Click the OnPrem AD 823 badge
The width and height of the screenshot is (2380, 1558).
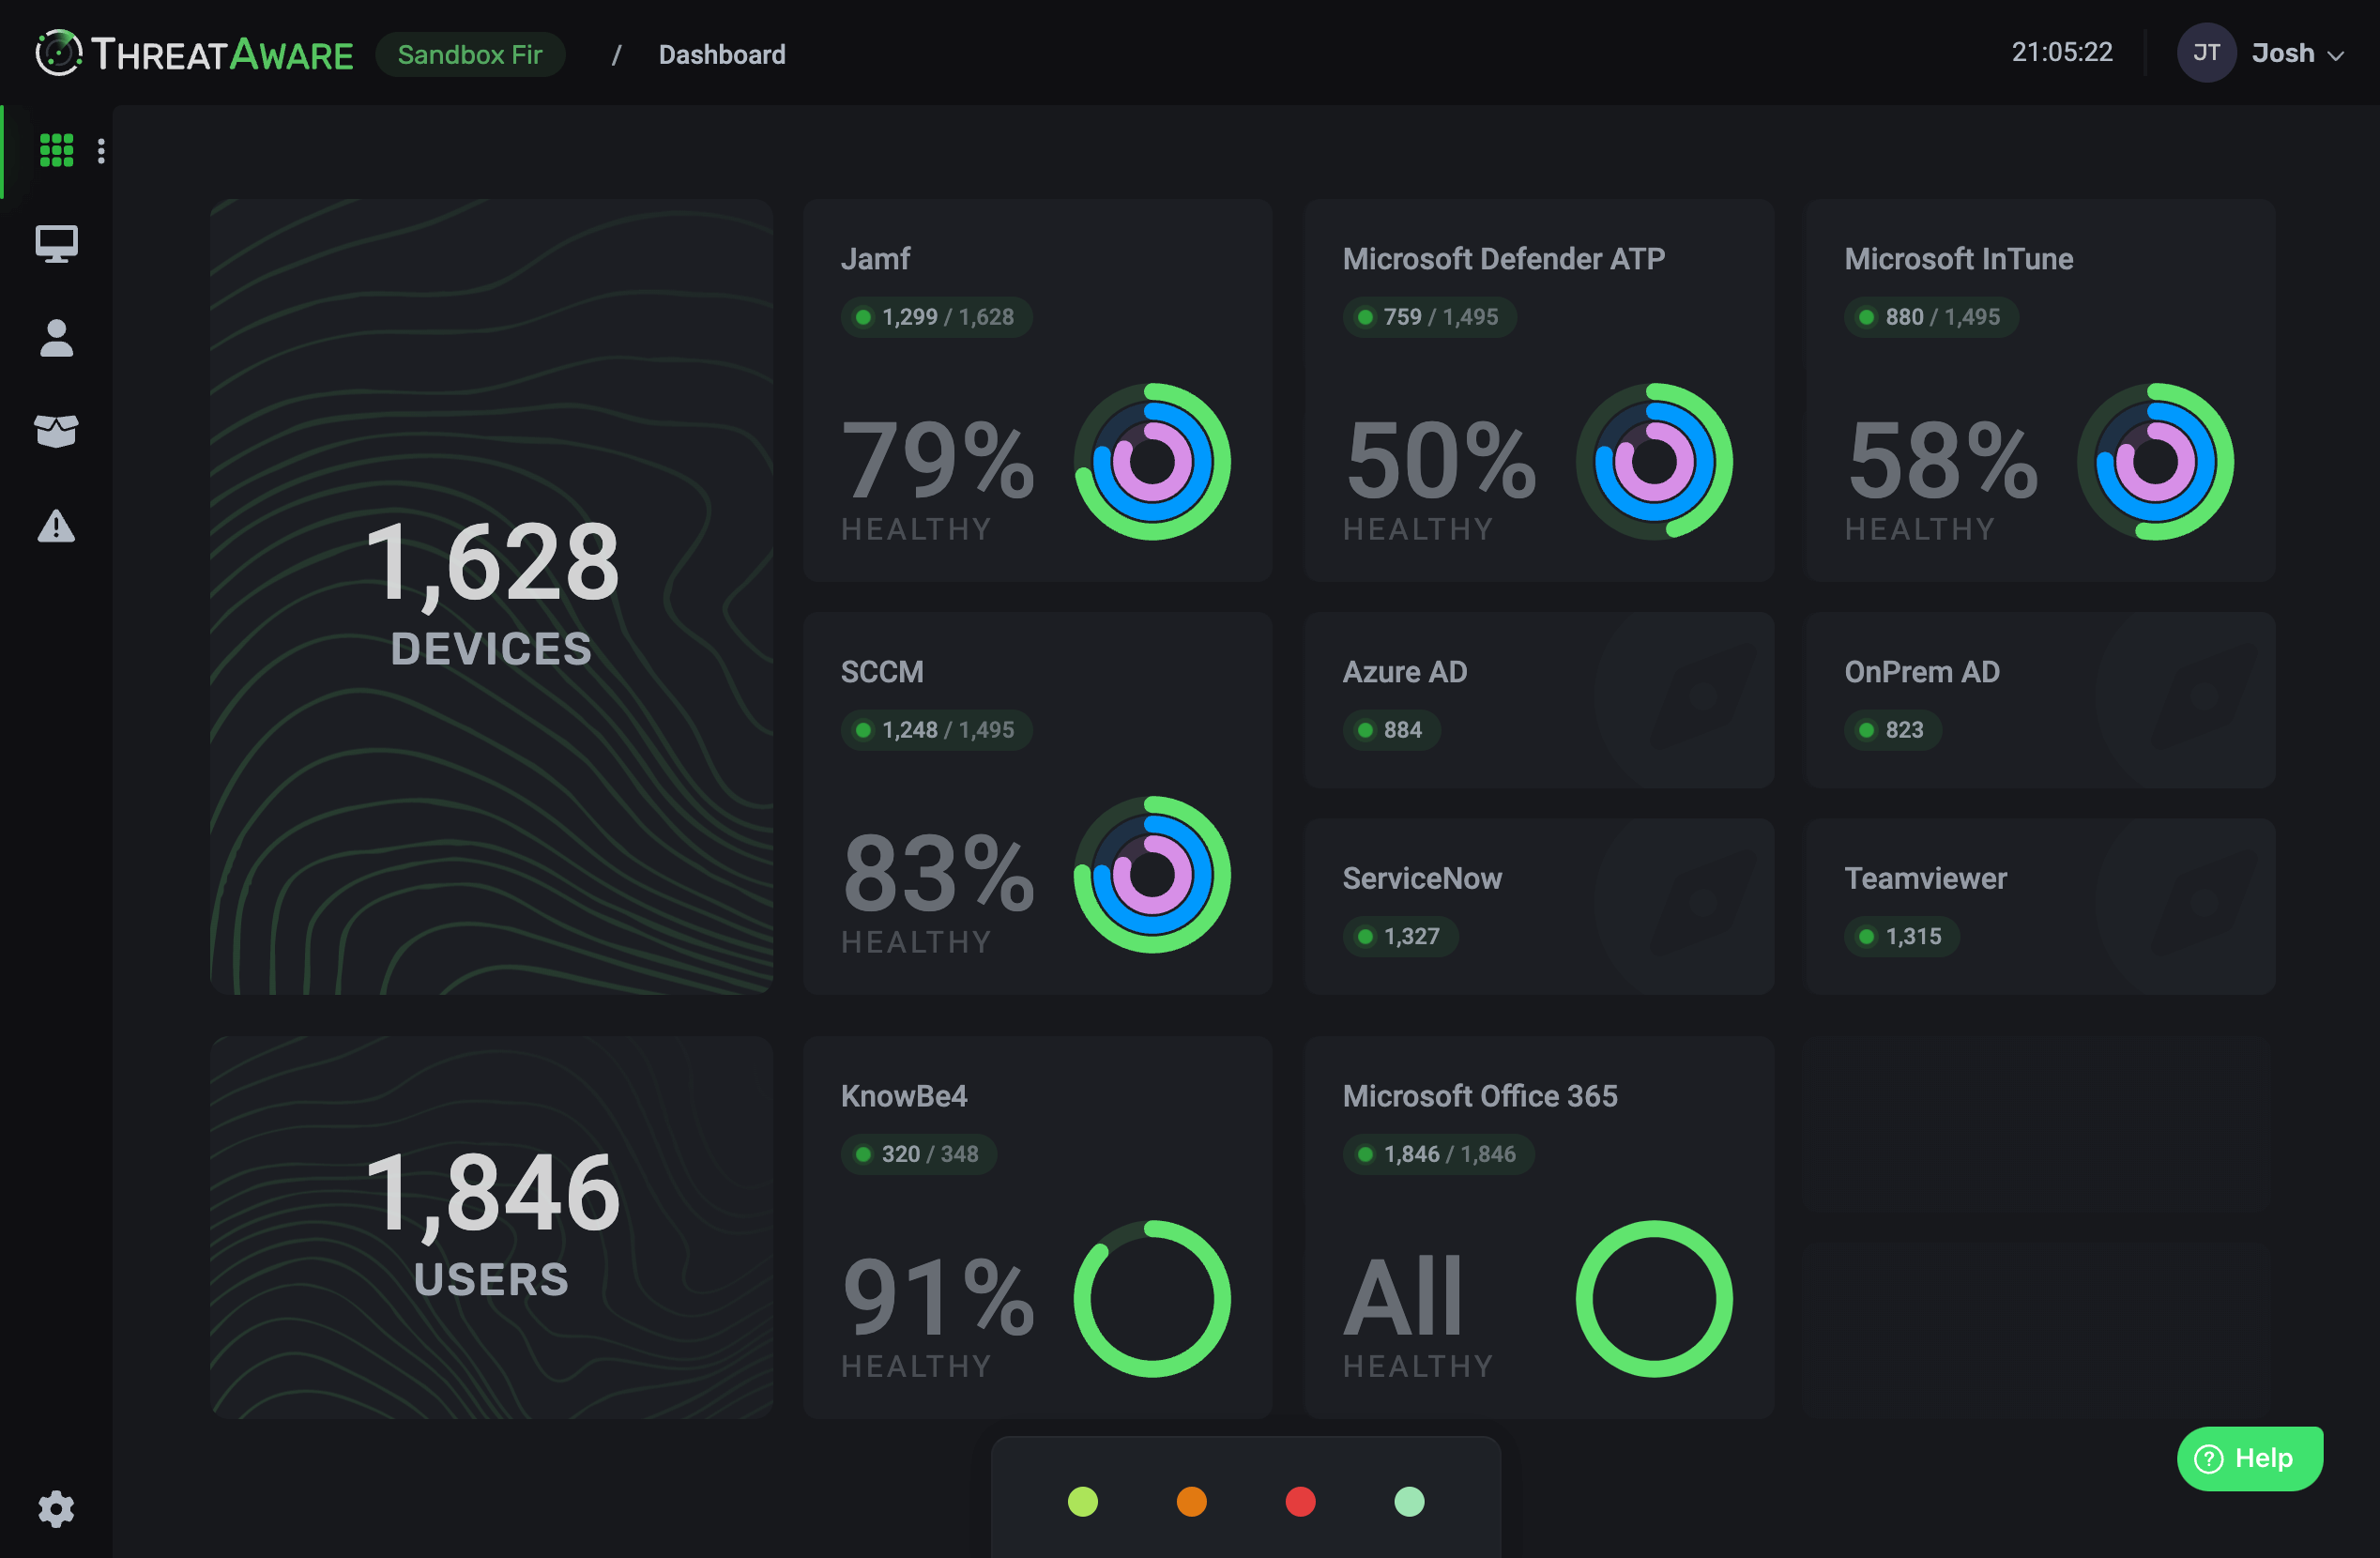(1894, 730)
